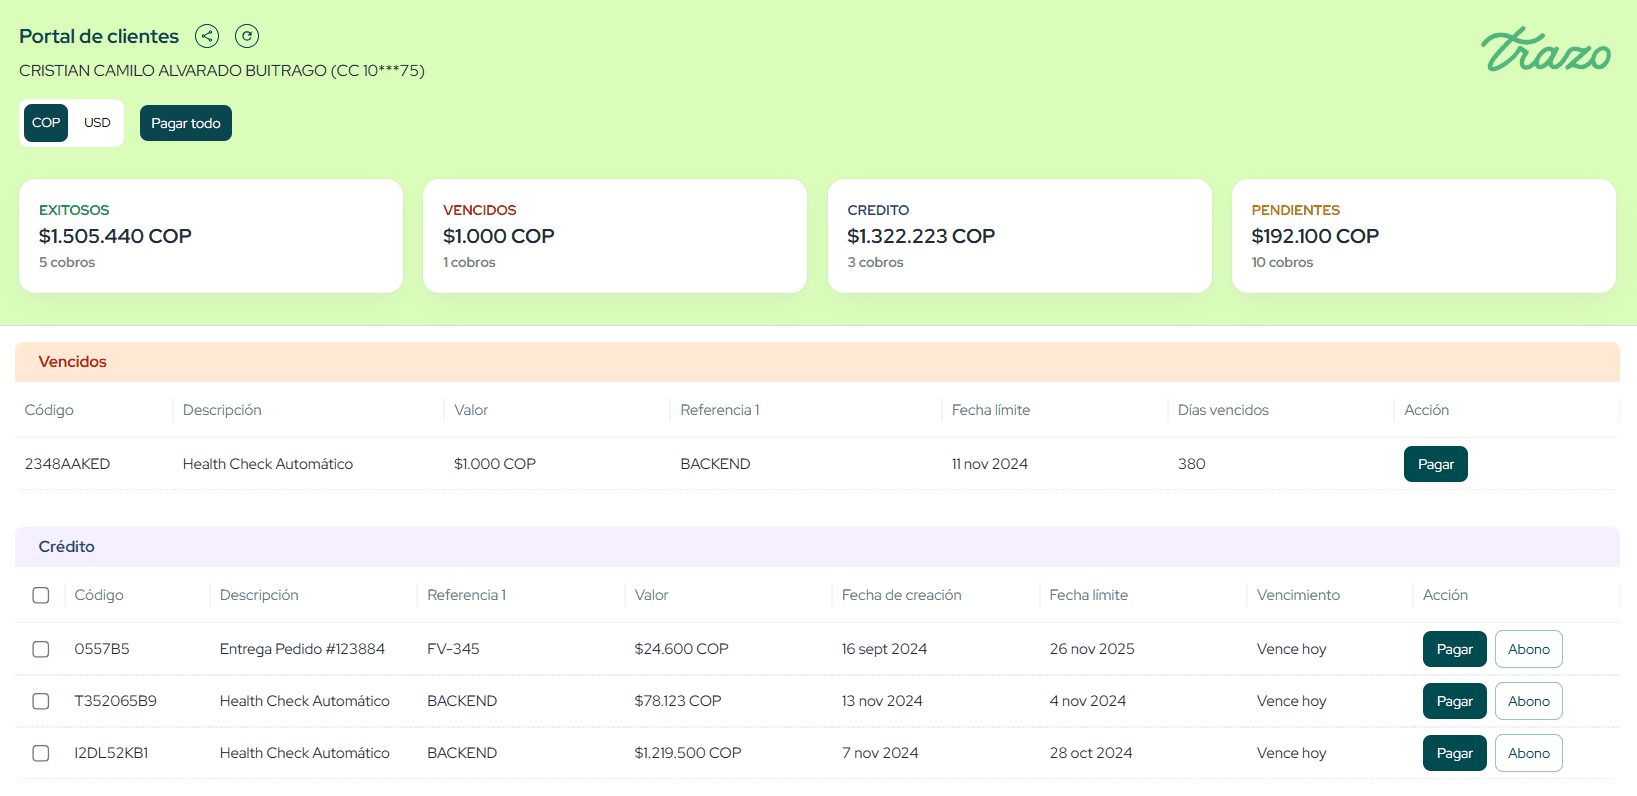Select the COP currency option

coord(46,123)
